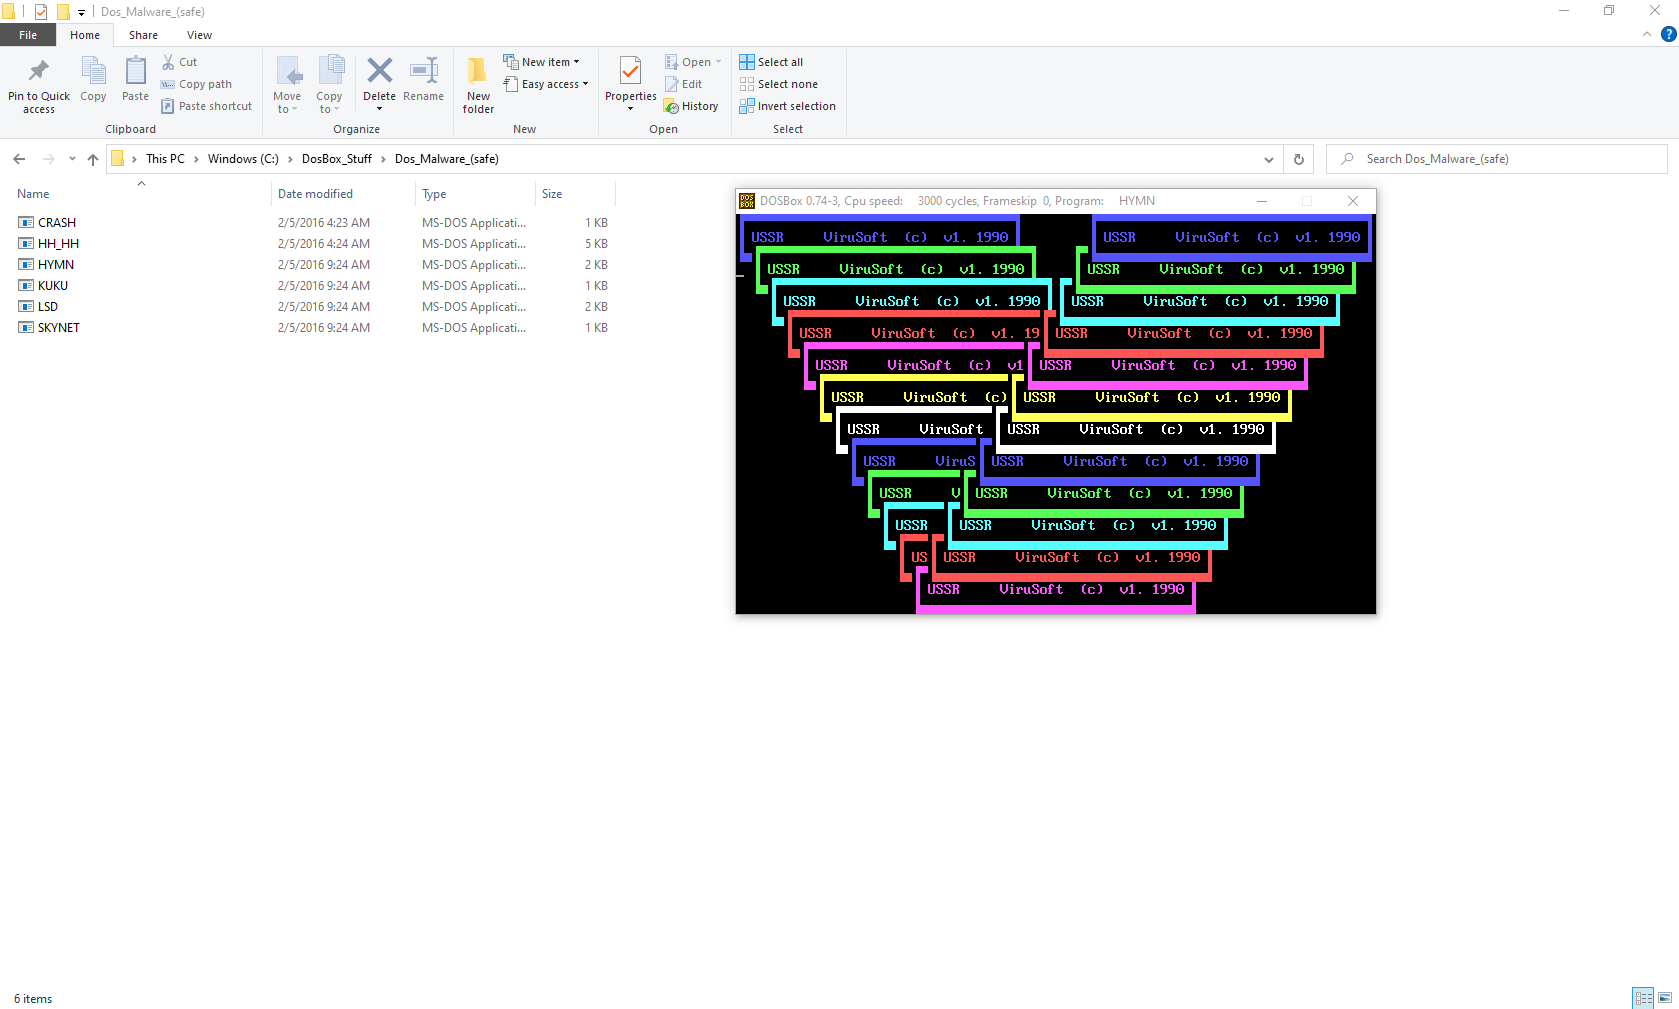Click Select none
1679x1009 pixels.
click(779, 84)
